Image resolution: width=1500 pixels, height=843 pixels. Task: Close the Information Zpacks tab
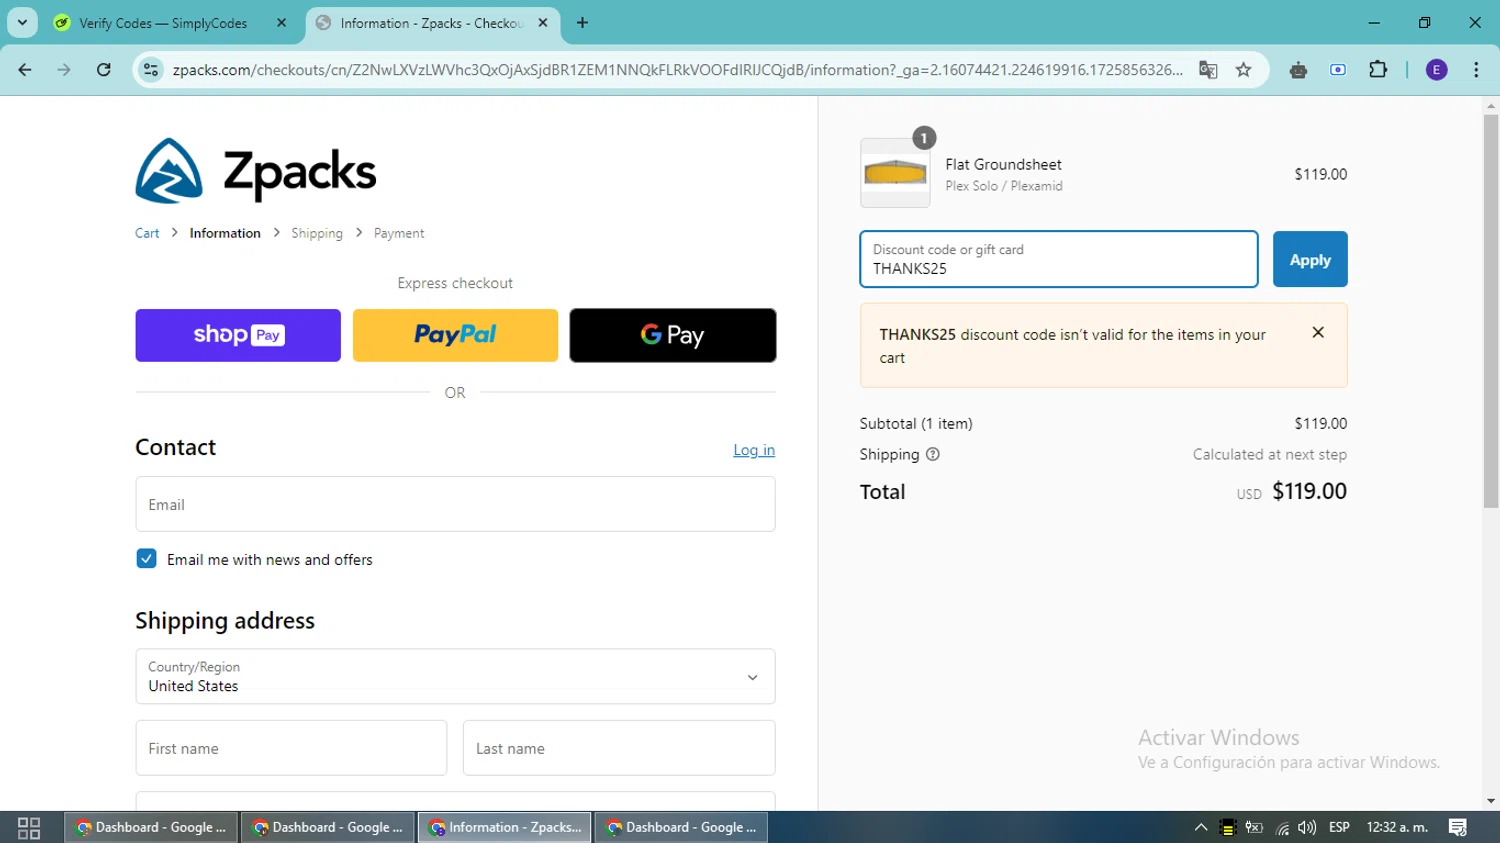tap(543, 23)
